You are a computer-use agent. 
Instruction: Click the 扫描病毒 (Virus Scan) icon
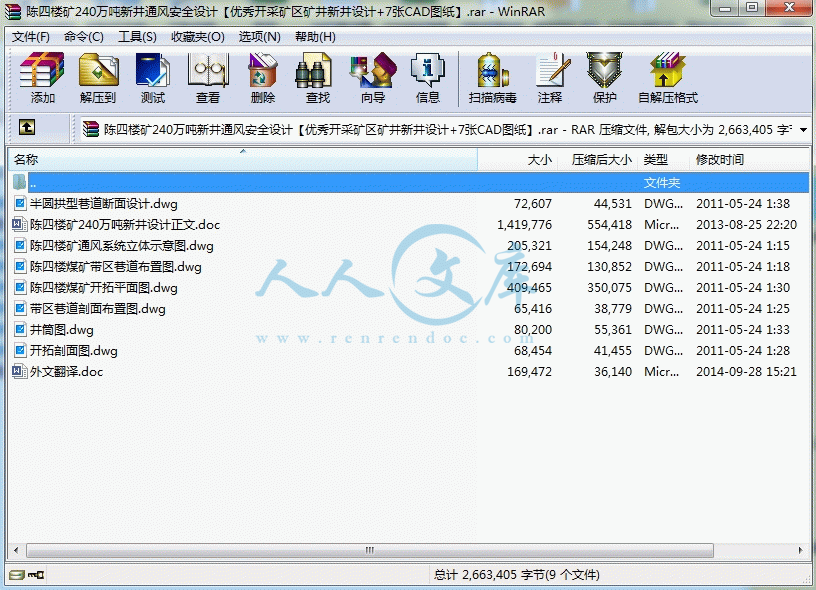coord(492,69)
